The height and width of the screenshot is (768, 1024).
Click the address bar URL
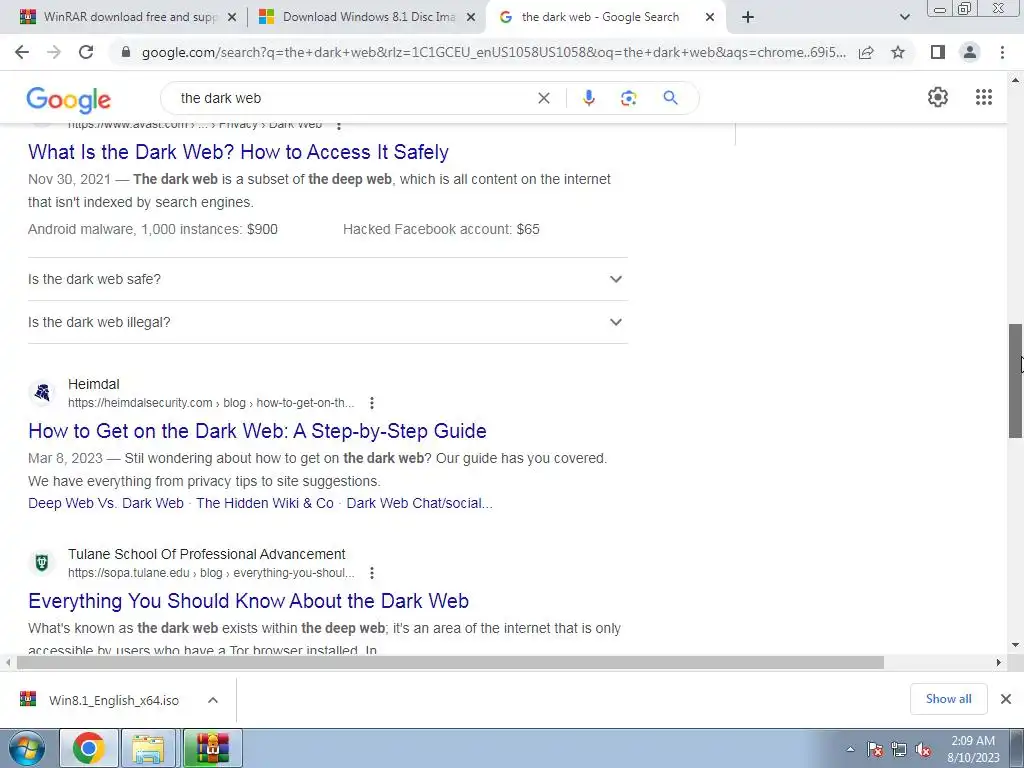pos(493,52)
